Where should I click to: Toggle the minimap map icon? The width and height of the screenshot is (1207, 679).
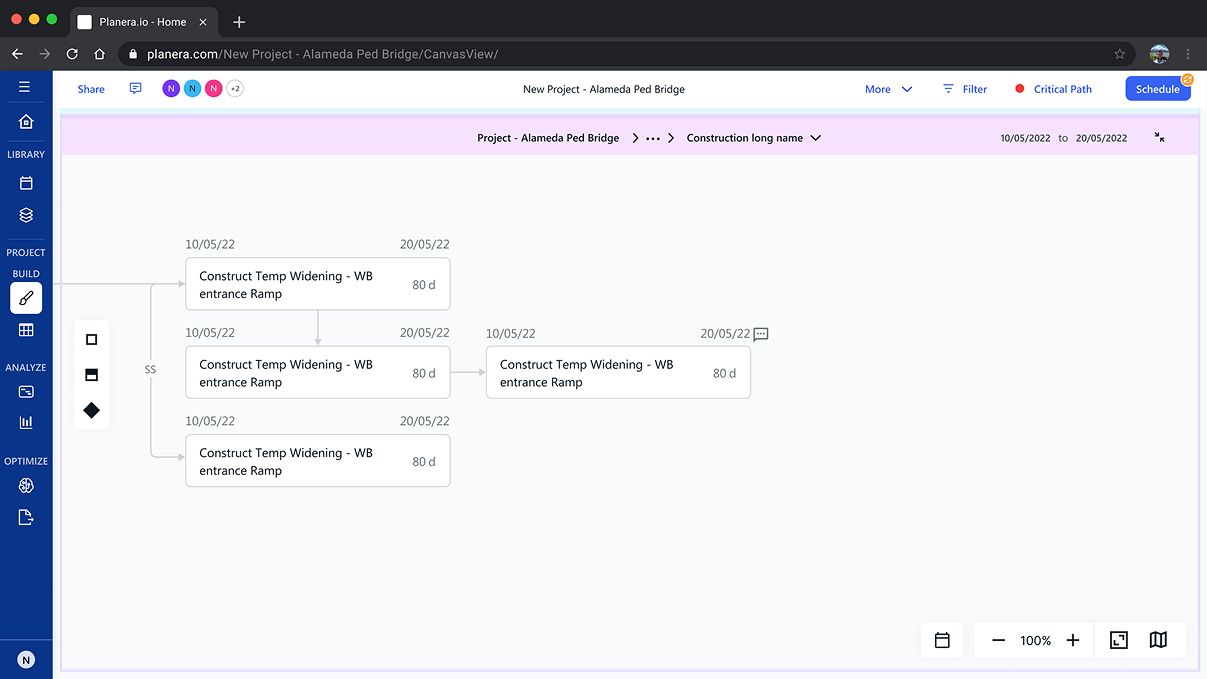pos(1158,640)
